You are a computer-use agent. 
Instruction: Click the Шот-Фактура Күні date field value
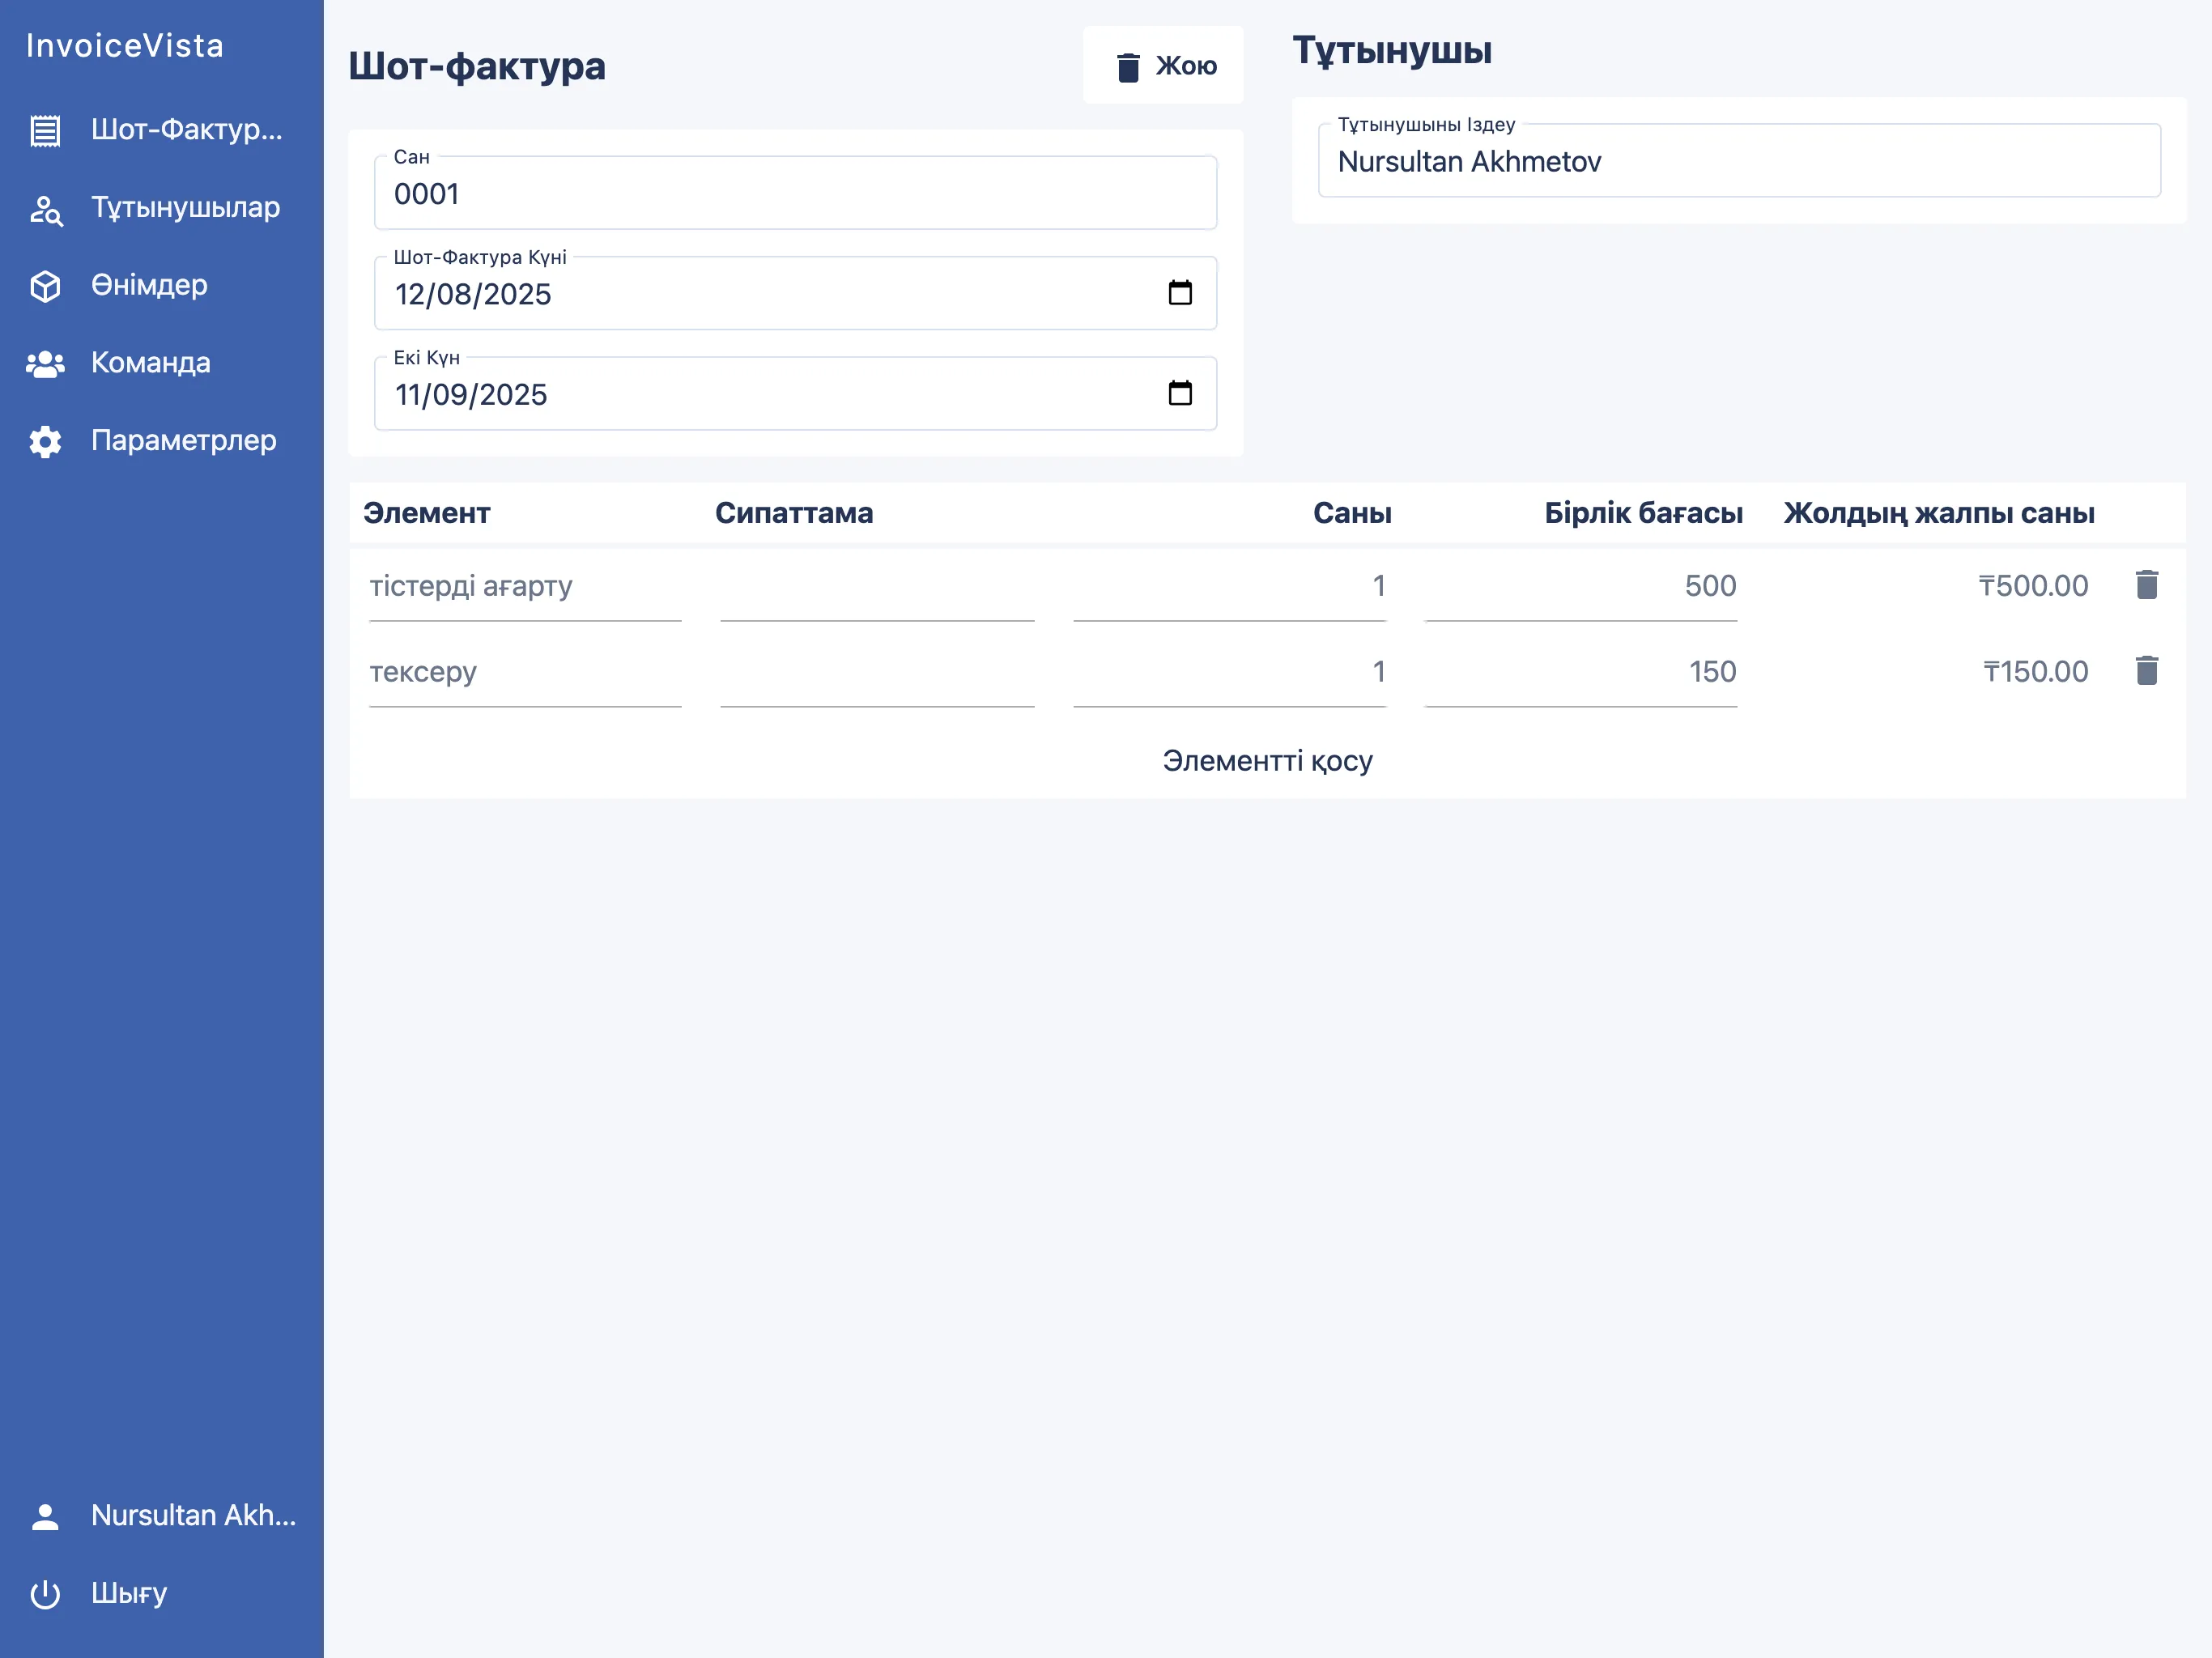click(x=473, y=295)
